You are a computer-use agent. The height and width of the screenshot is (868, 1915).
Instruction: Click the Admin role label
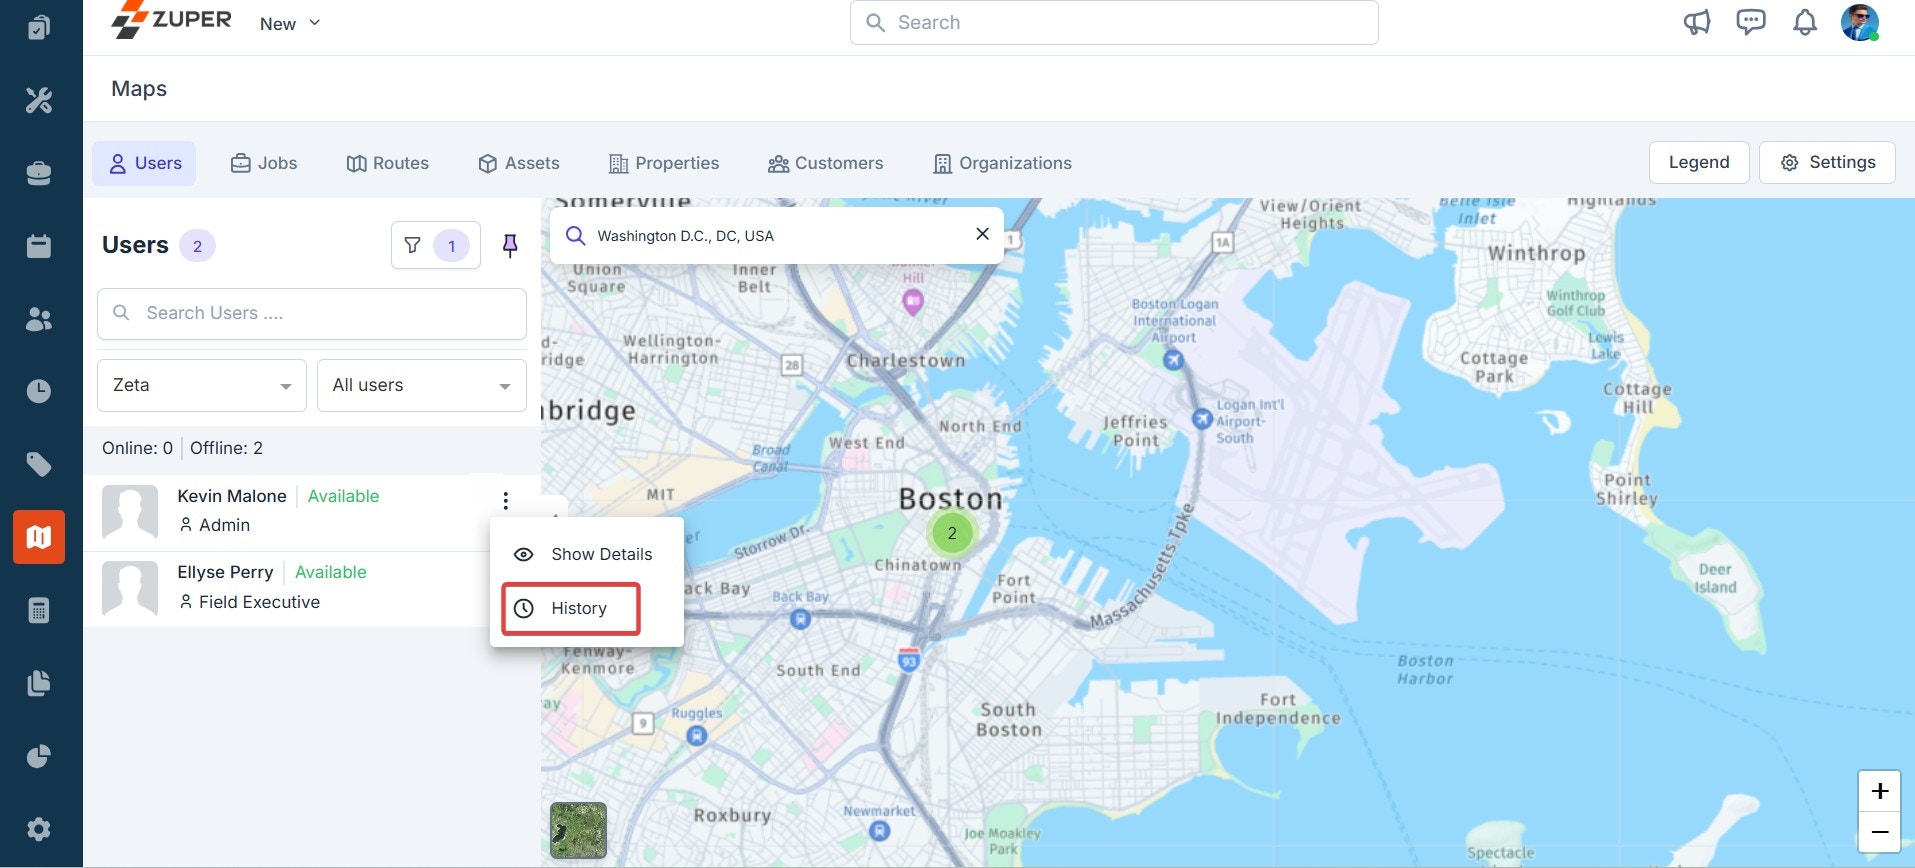(x=224, y=525)
